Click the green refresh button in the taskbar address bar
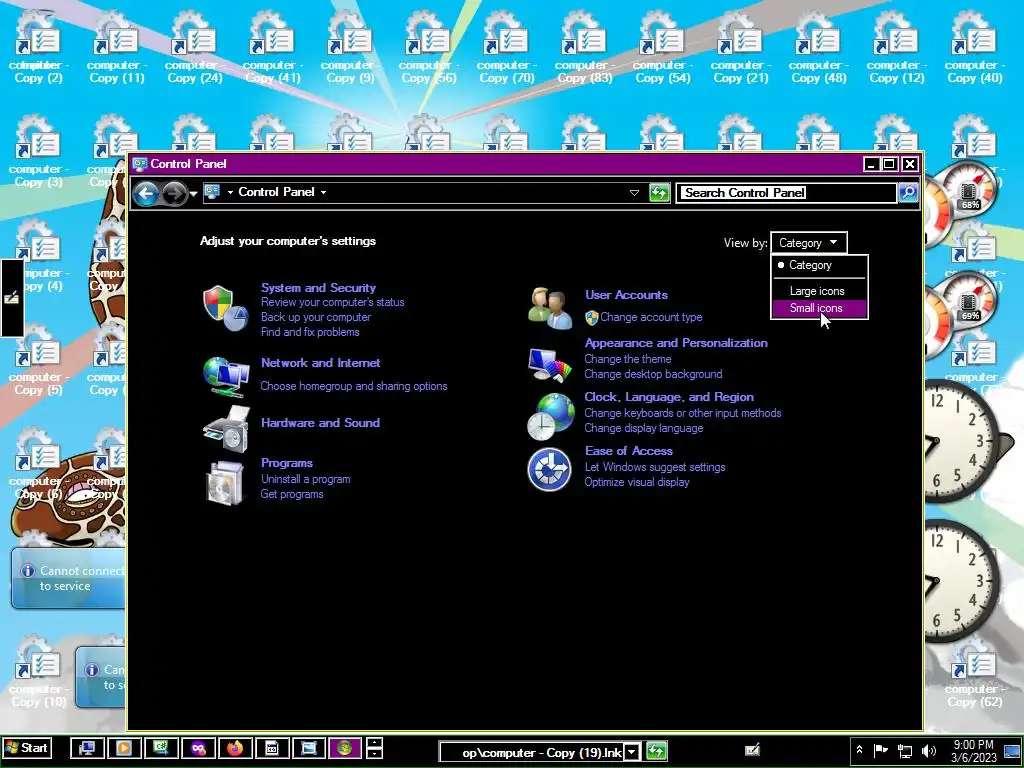Viewport: 1024px width, 768px height. [656, 751]
